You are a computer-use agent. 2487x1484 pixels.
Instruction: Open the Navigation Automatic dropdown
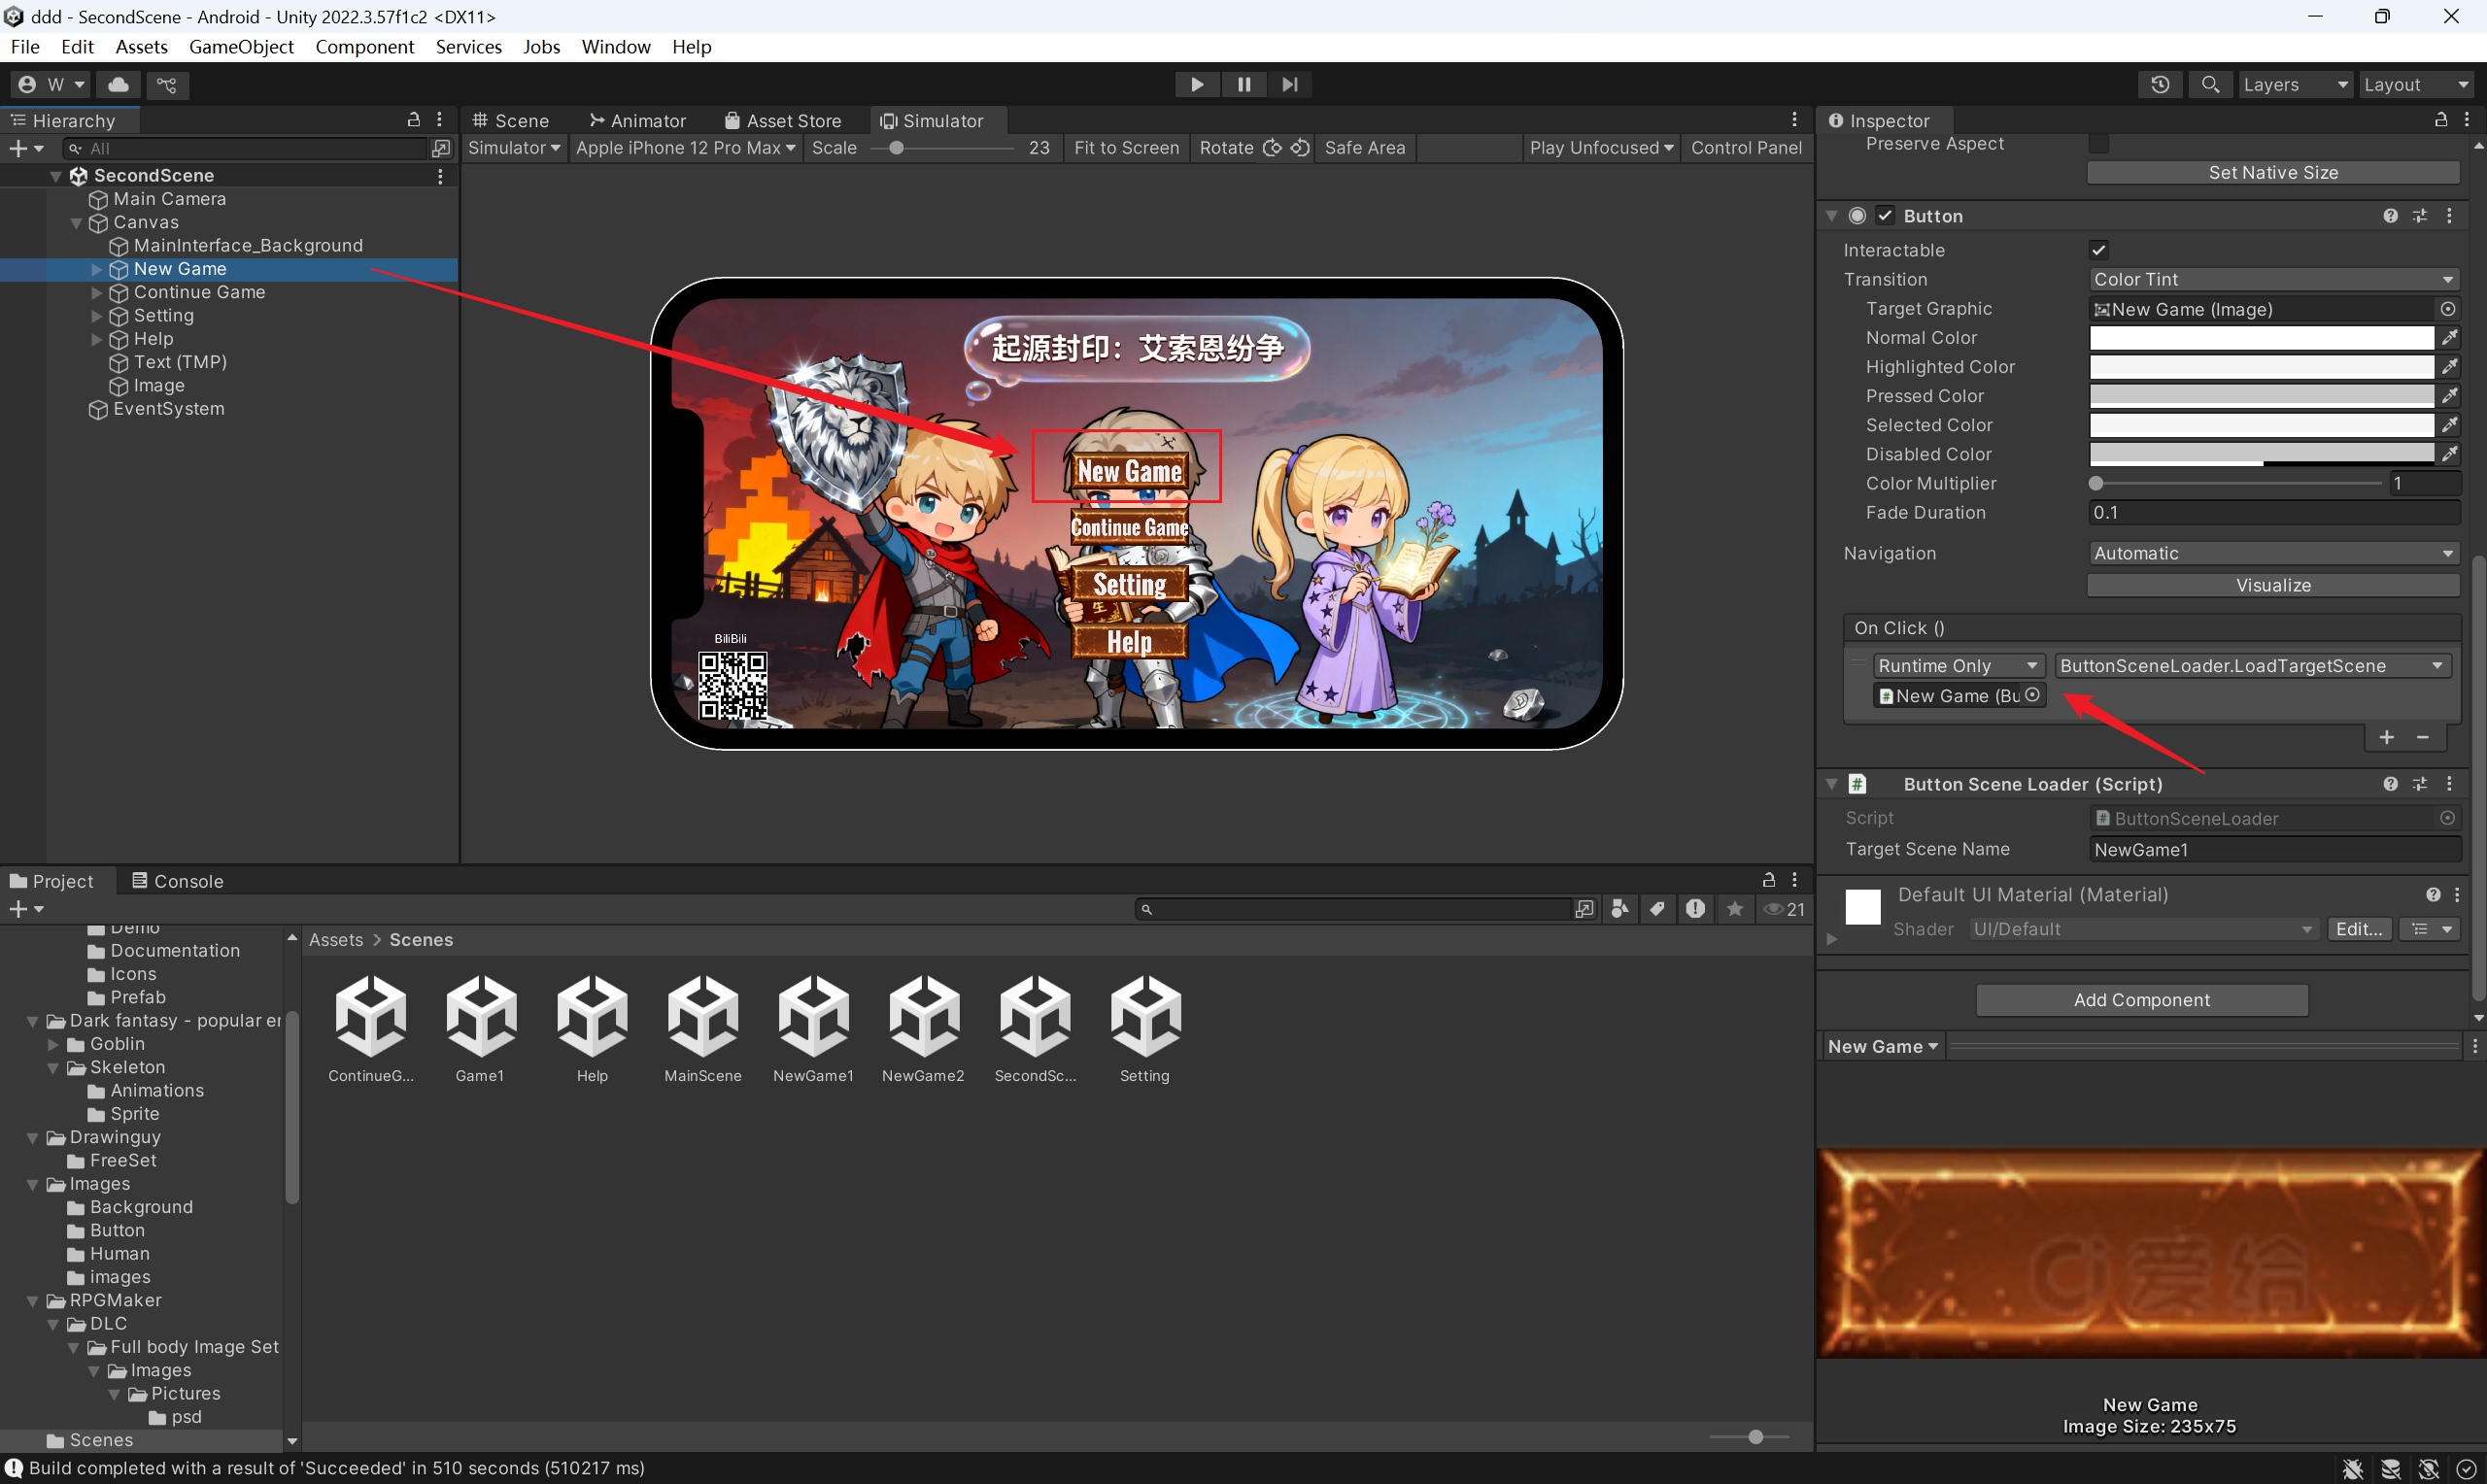pos(2274,554)
